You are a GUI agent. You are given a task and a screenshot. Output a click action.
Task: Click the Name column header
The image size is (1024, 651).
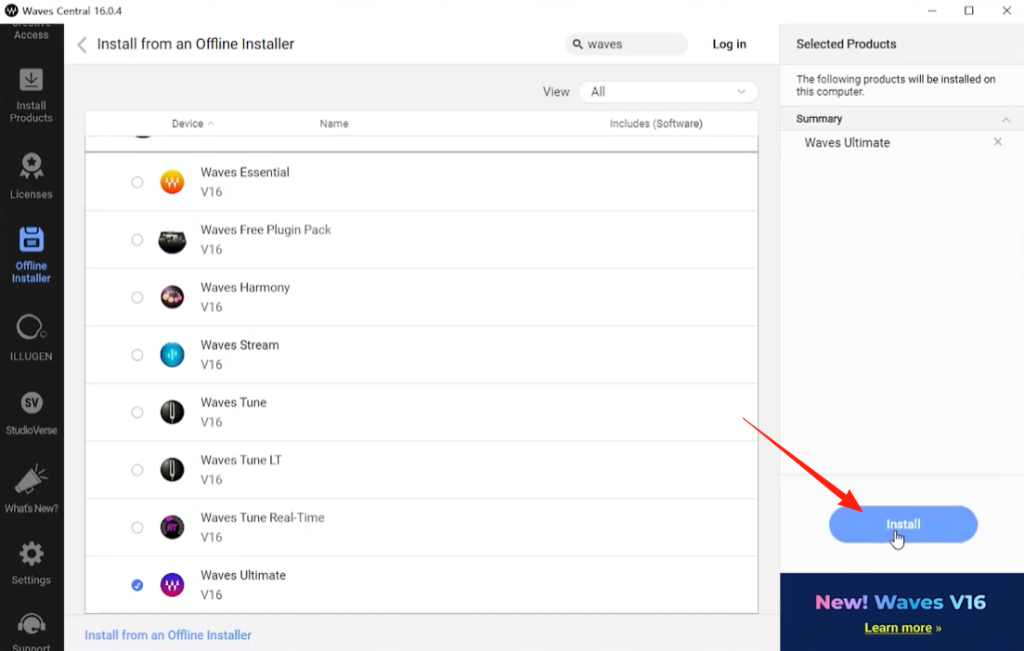pos(334,123)
